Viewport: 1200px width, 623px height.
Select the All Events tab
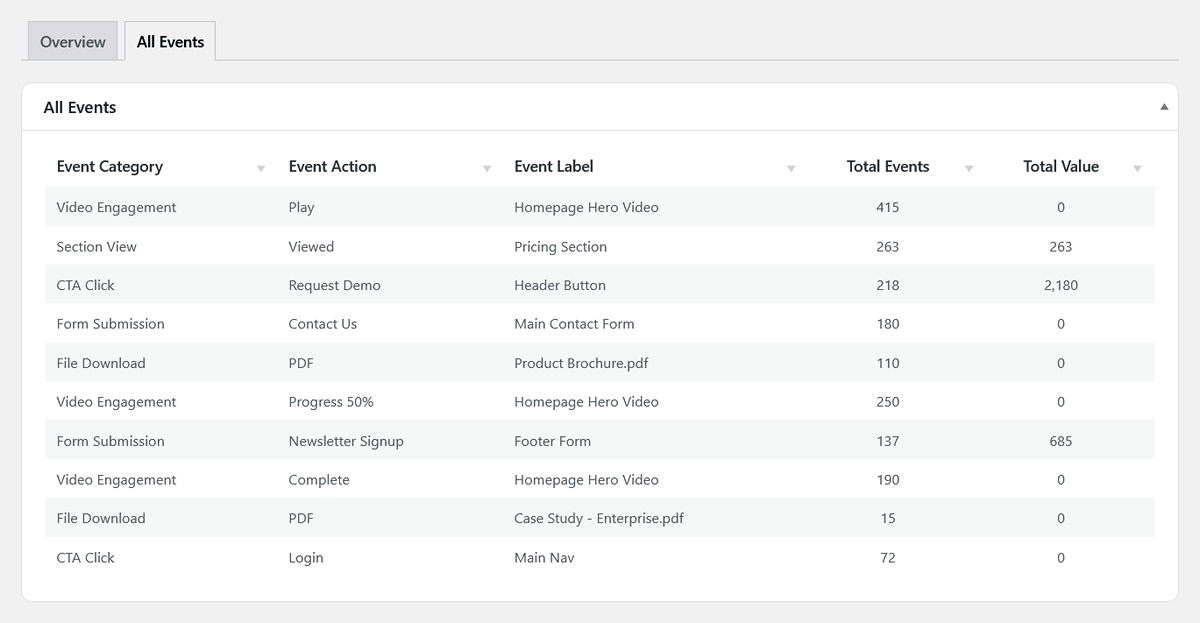(x=170, y=41)
